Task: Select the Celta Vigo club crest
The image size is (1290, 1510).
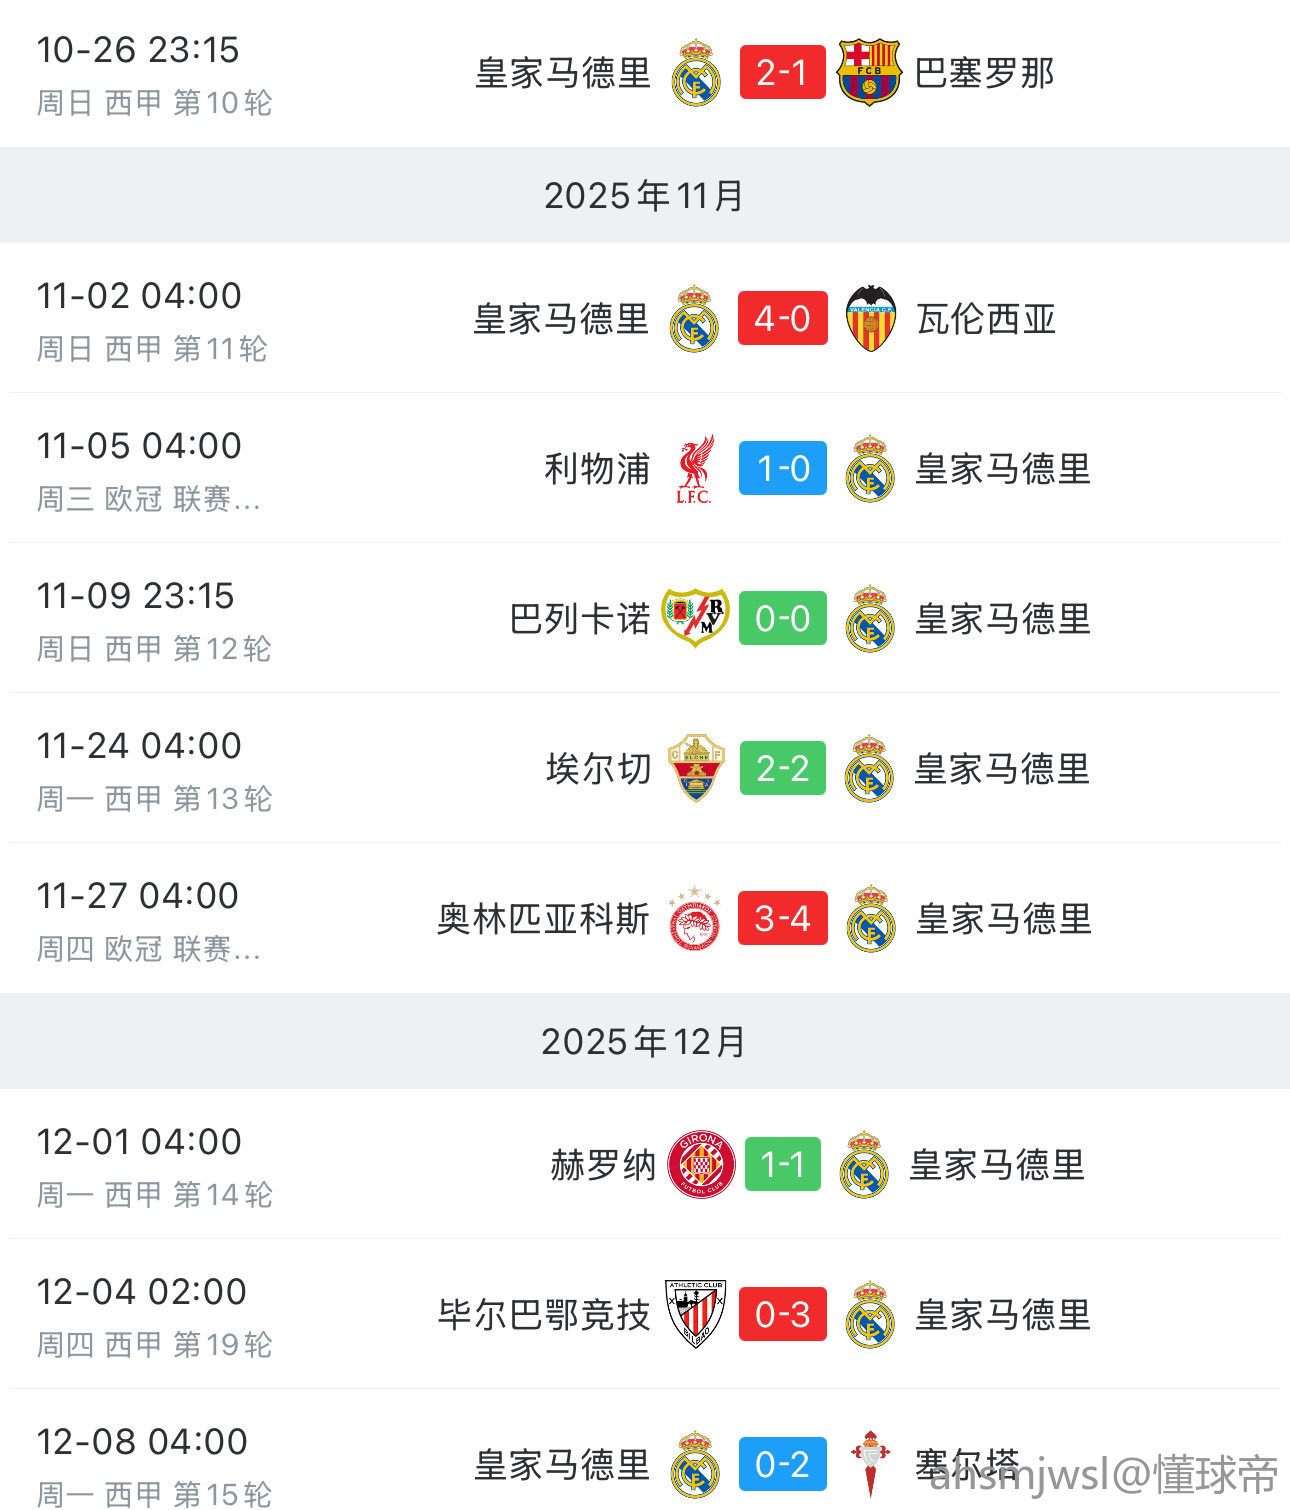Action: pyautogui.click(x=870, y=1464)
